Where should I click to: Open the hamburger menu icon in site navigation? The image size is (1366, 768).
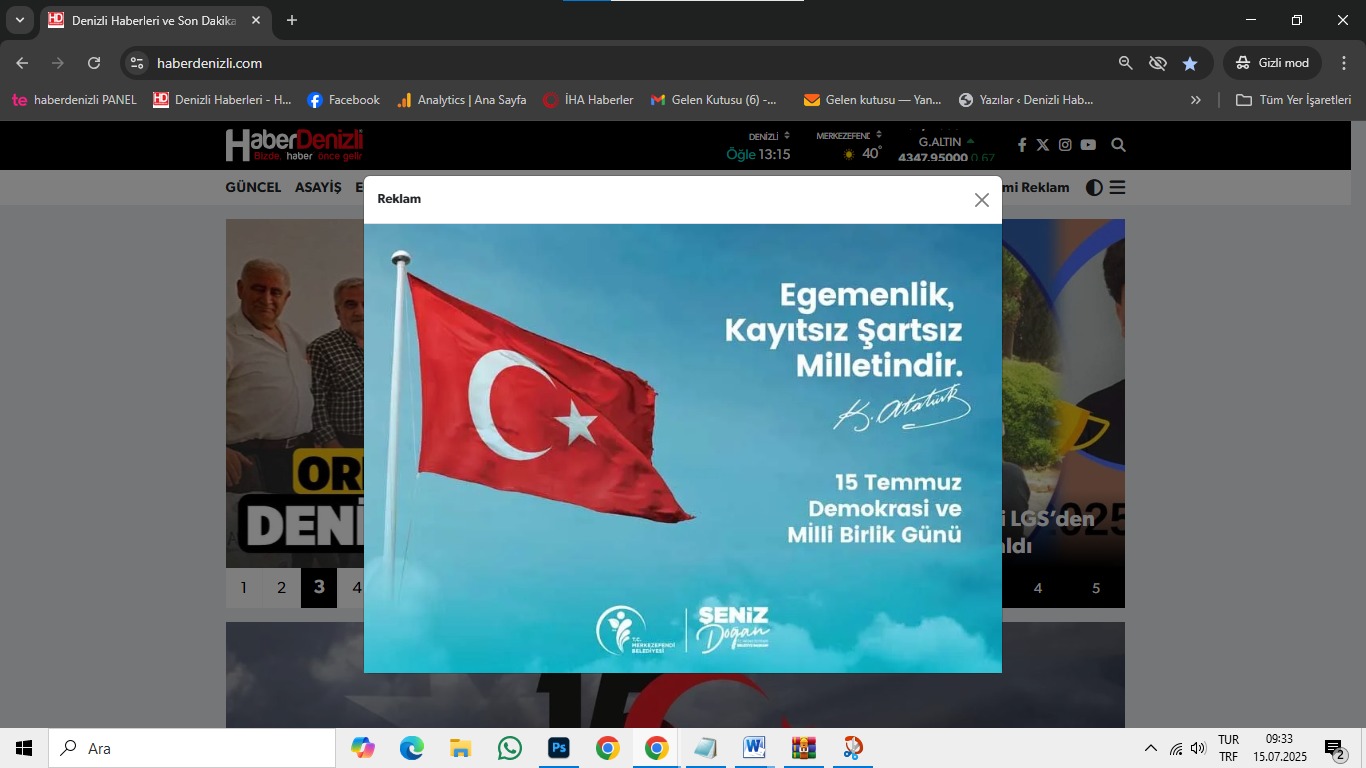(x=1117, y=187)
